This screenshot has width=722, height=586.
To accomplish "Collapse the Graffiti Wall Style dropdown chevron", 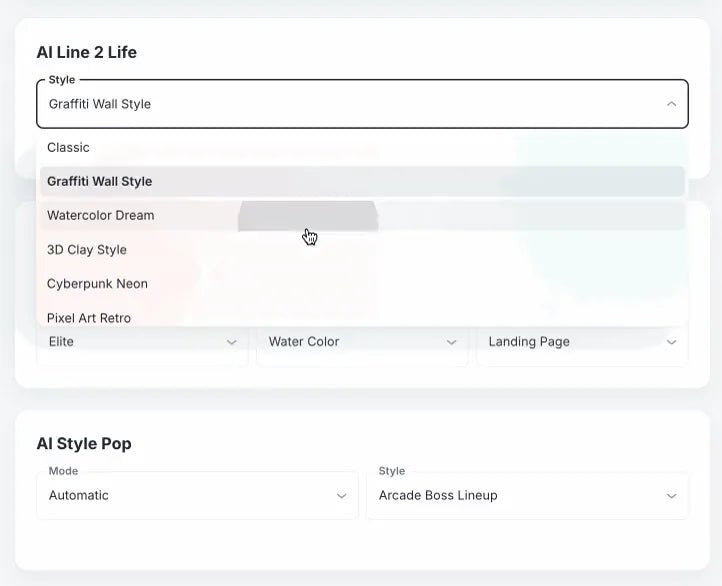I will click(671, 104).
